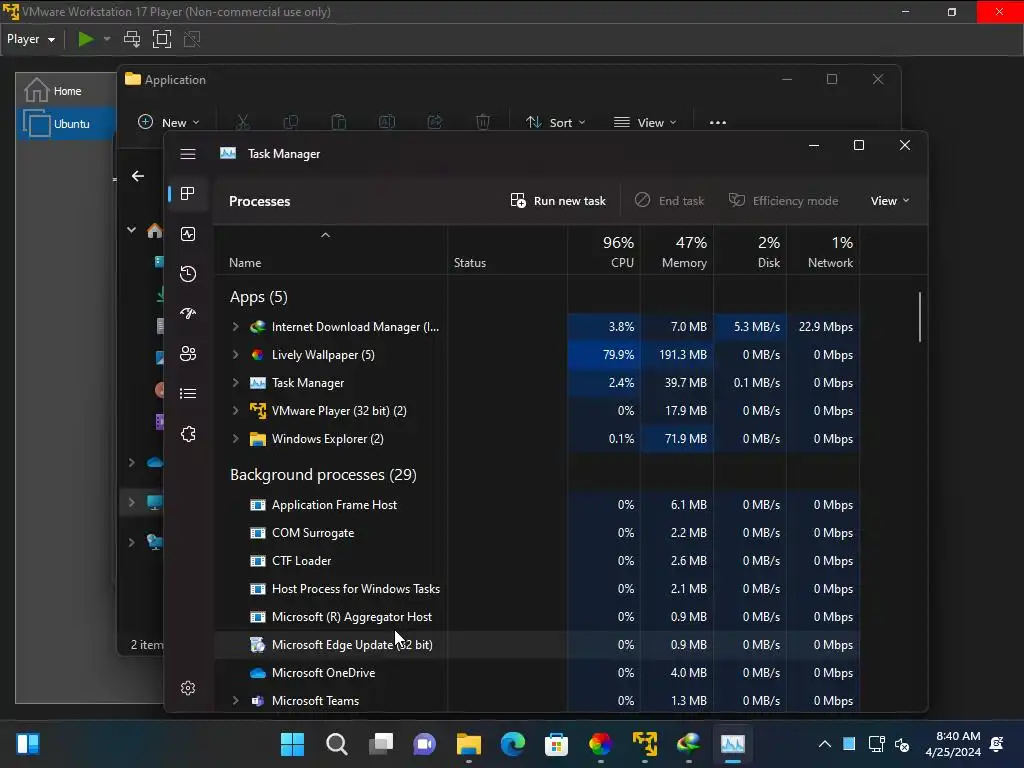Select COM Surrogate process row
Screen dimensions: 1024x768
(x=537, y=533)
